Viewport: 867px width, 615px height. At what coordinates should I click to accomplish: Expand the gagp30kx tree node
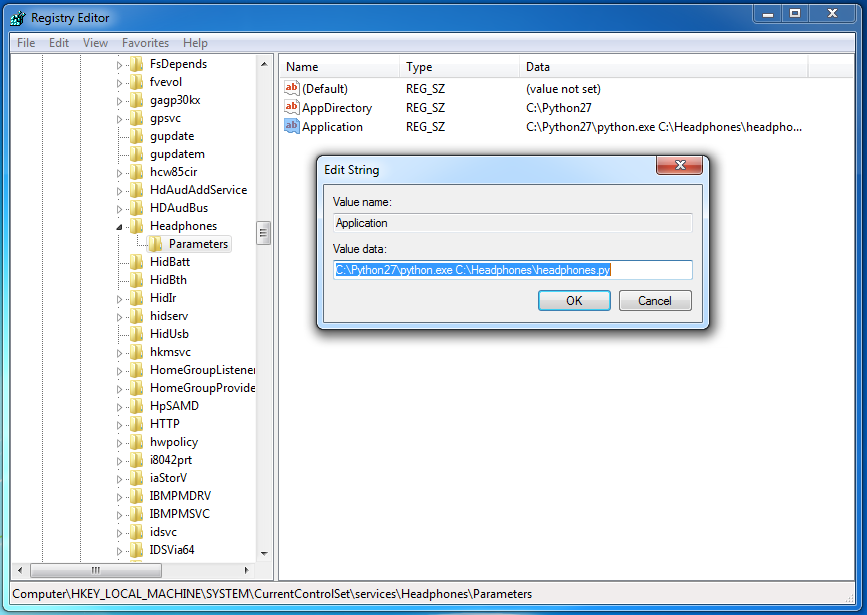pos(119,101)
